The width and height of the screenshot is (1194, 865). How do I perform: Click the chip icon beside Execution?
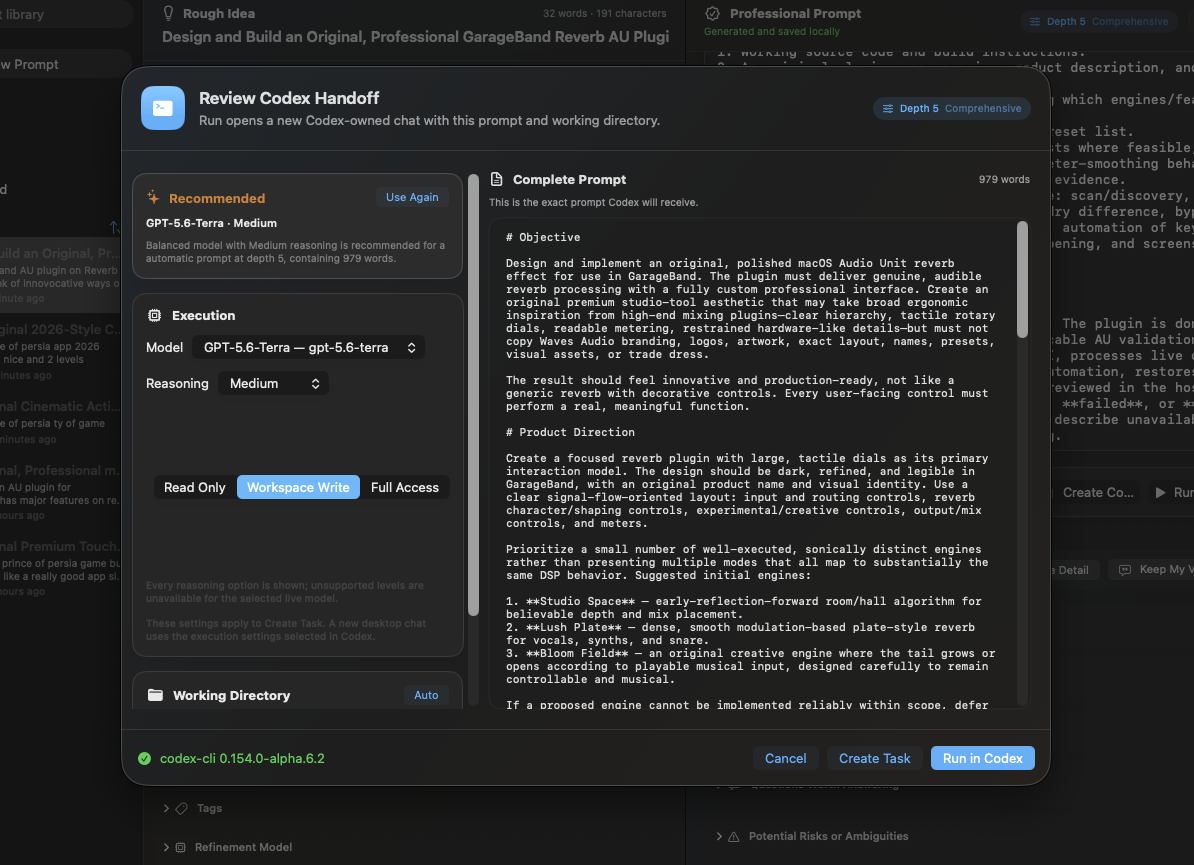[x=155, y=315]
